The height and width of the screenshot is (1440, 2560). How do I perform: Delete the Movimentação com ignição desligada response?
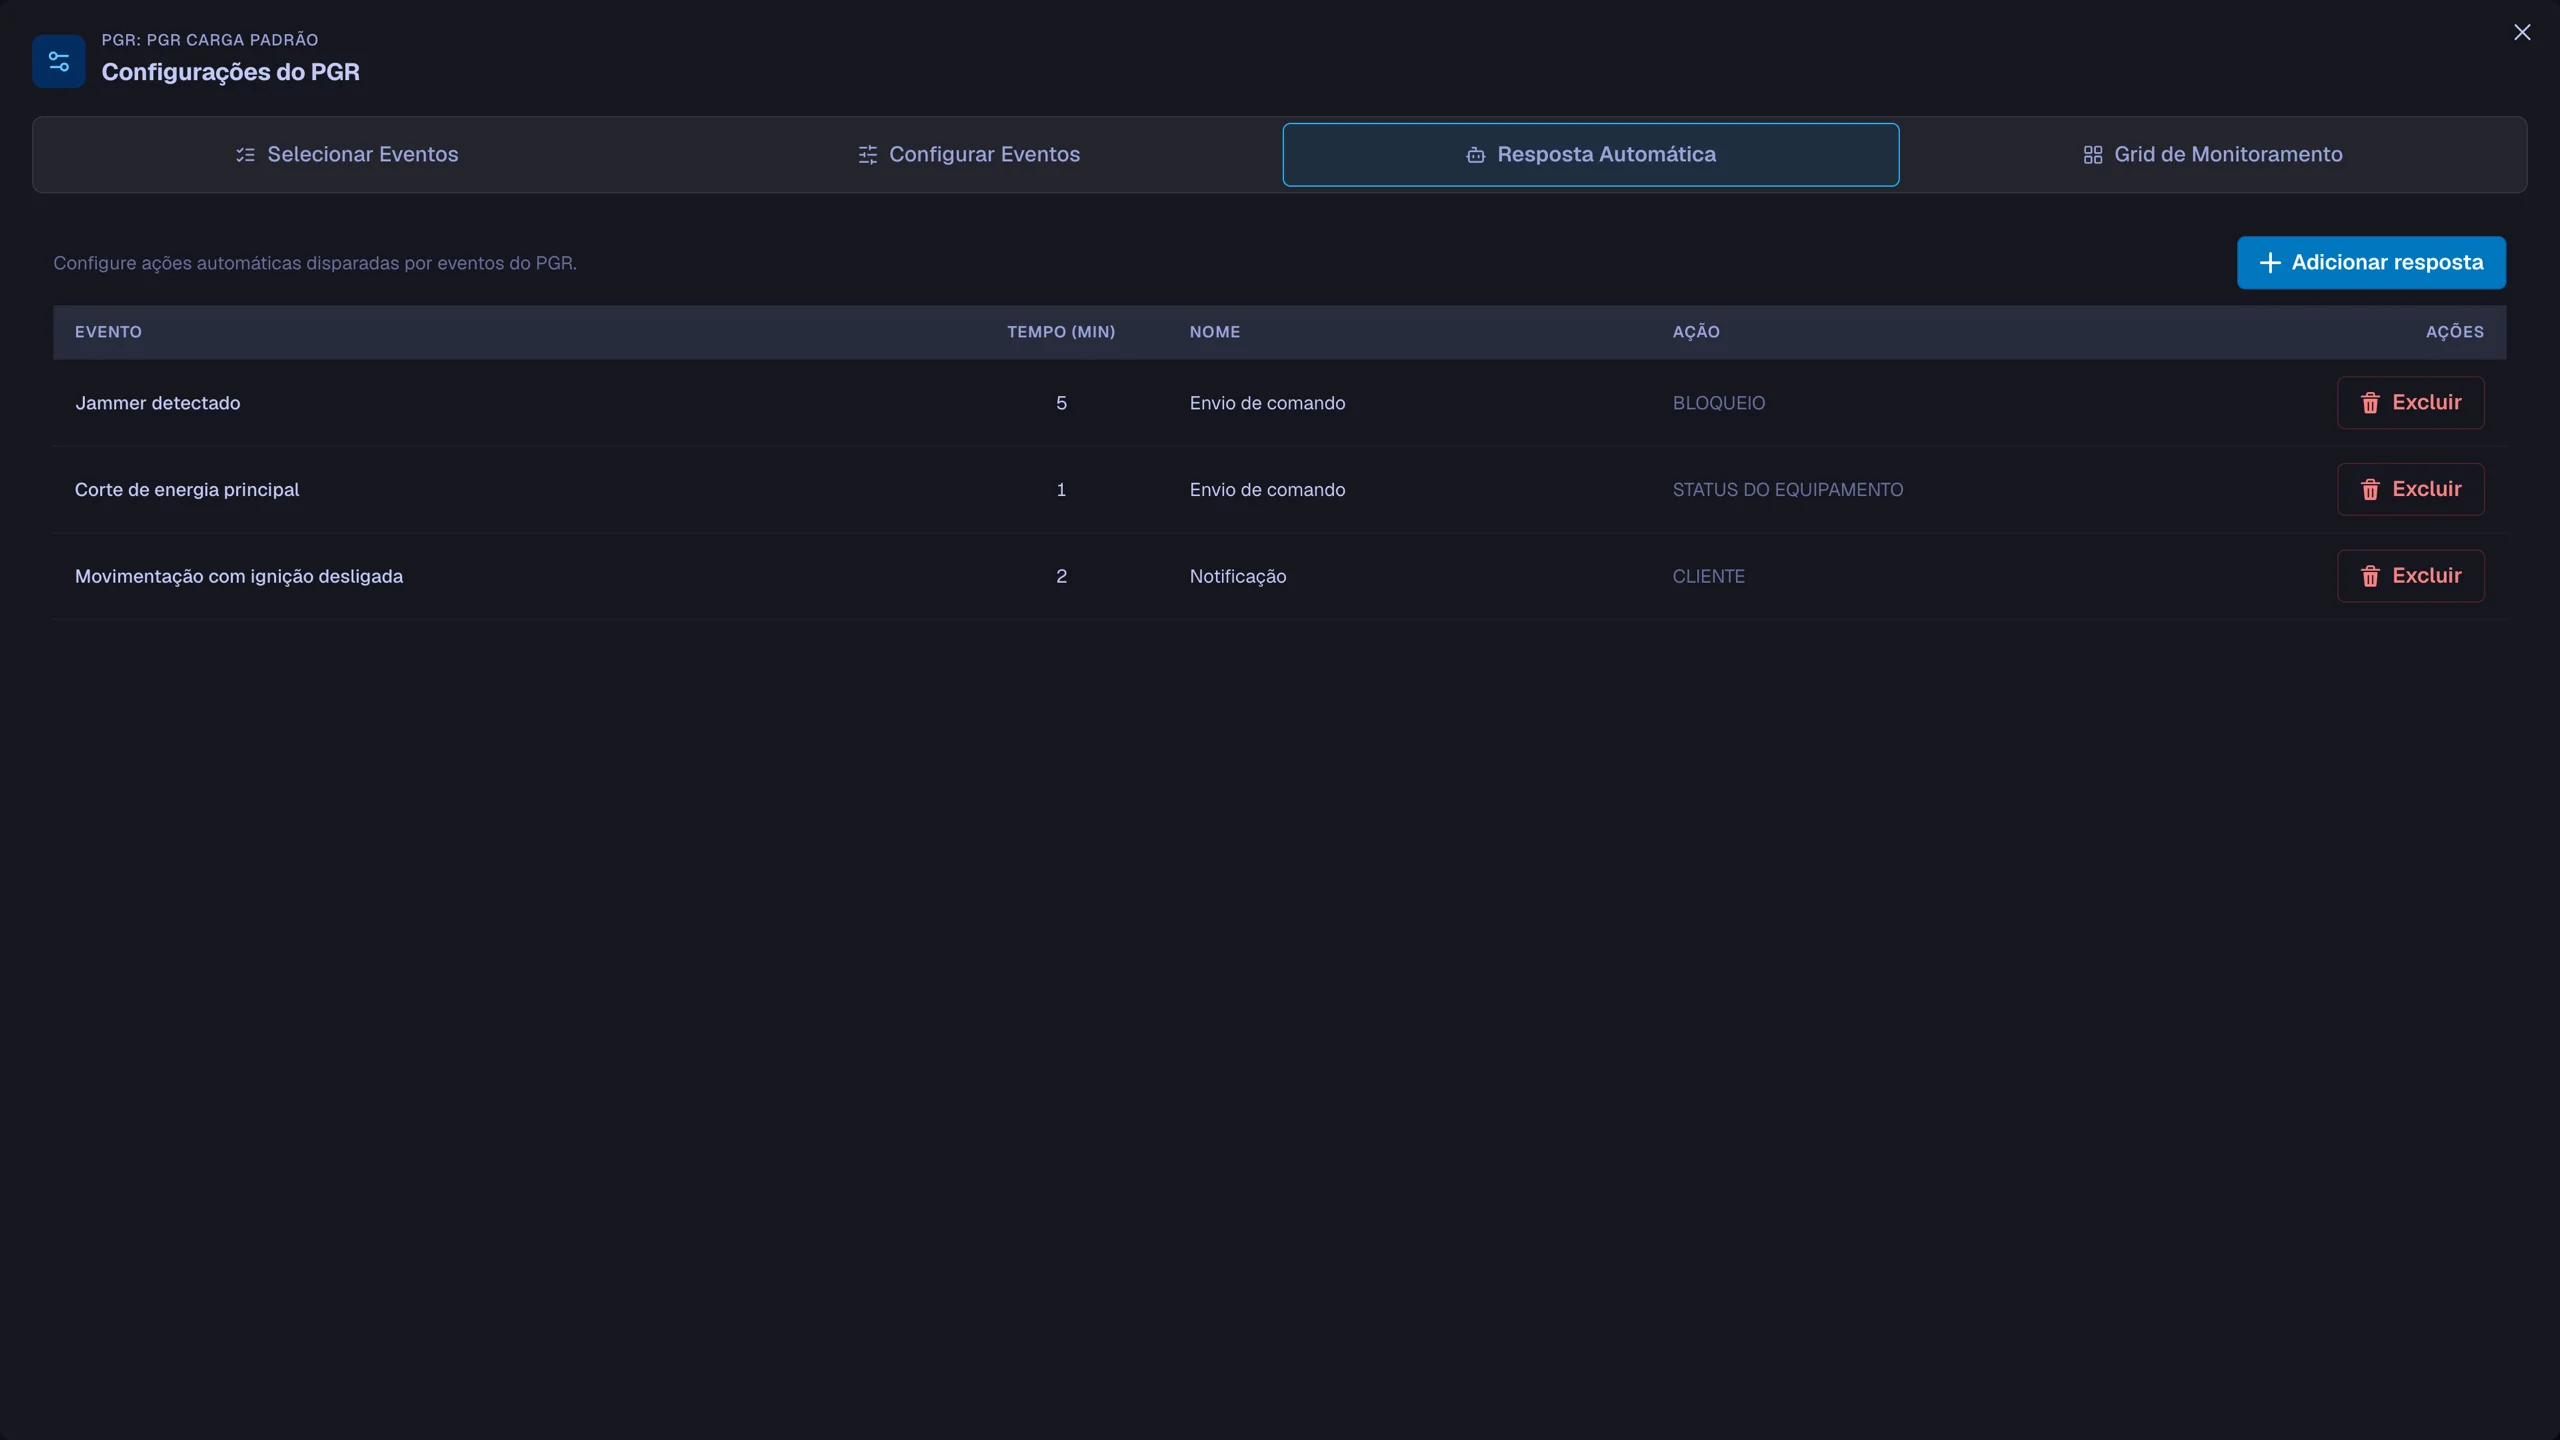(2410, 576)
